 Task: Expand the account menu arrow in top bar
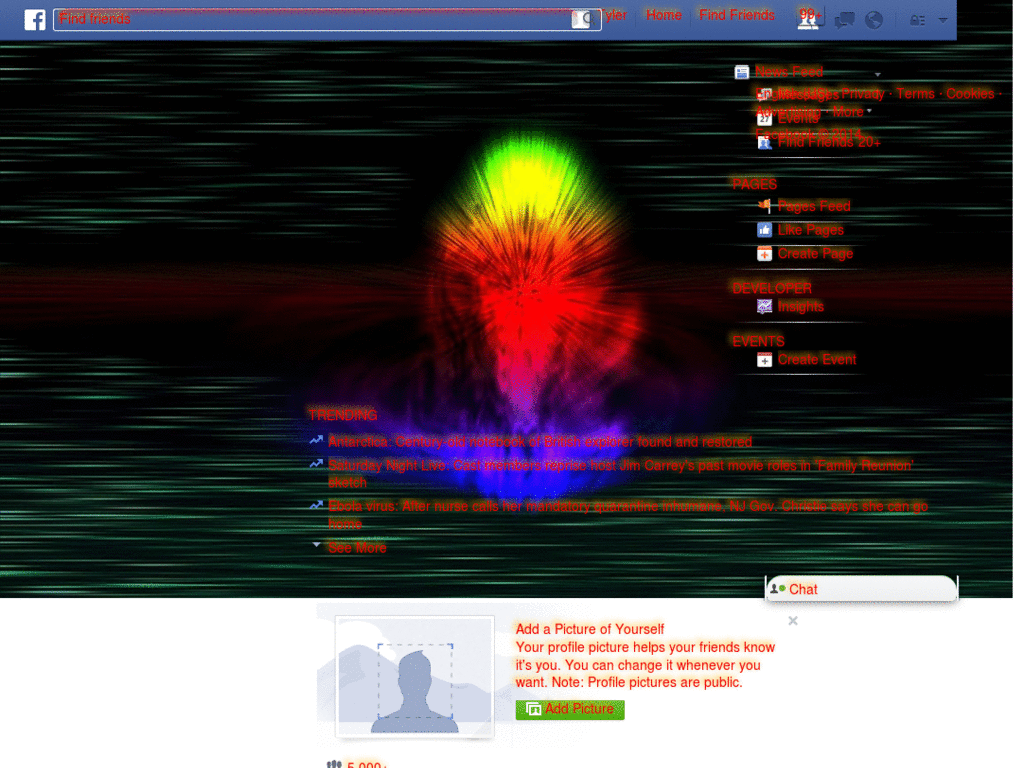[943, 20]
